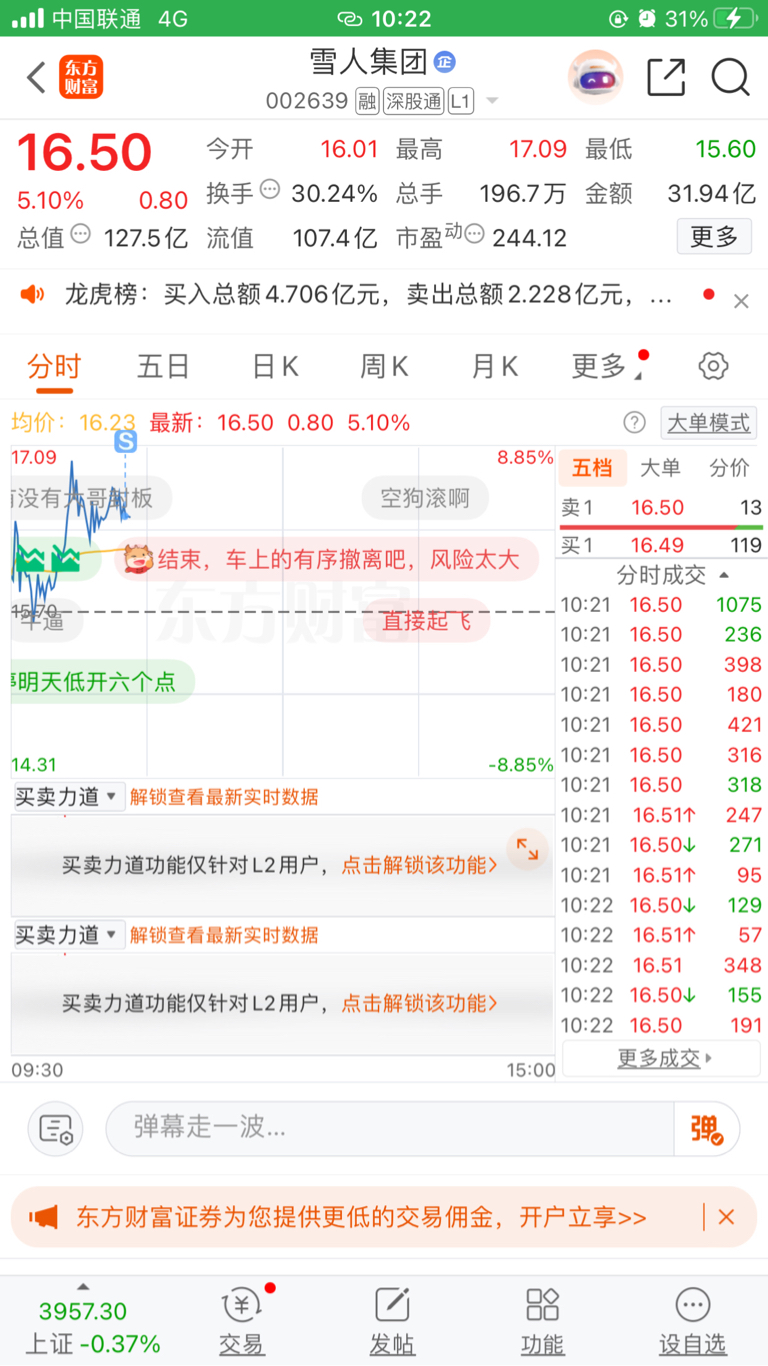
Task: Open the search magnifier icon
Action: (x=731, y=77)
